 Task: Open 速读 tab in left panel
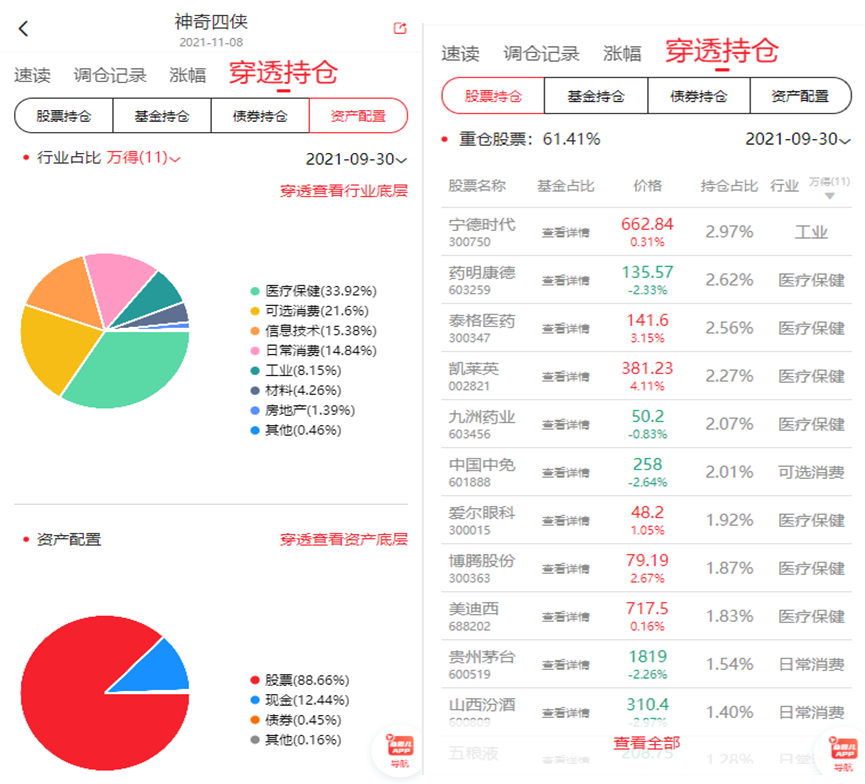pos(32,75)
